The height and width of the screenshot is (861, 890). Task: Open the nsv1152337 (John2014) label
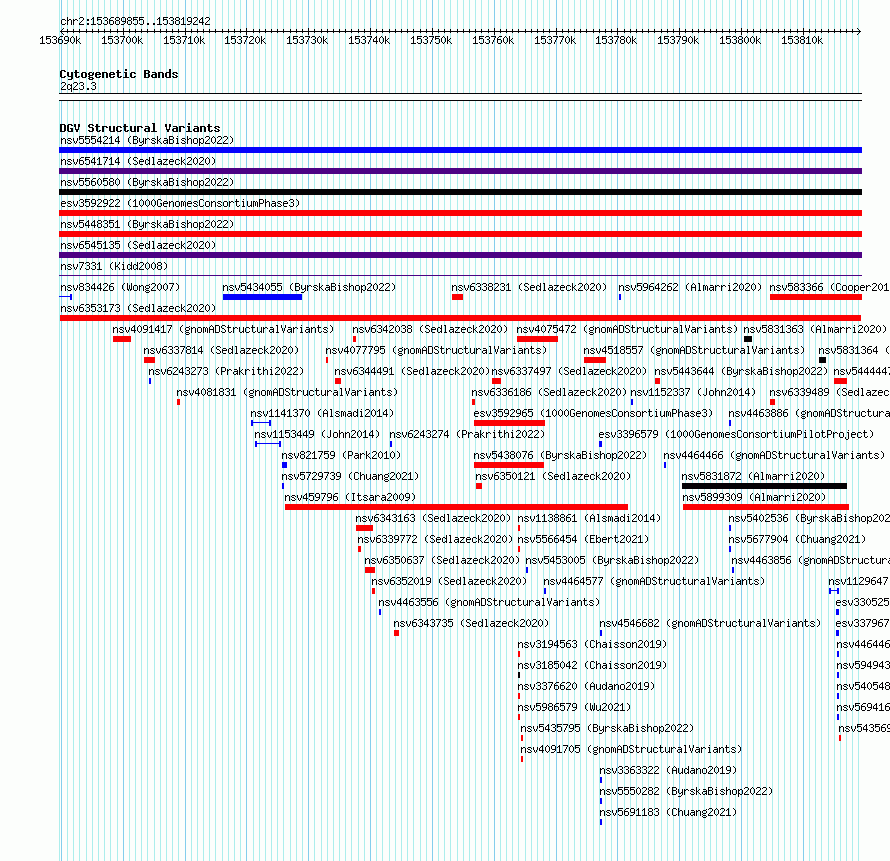point(694,392)
